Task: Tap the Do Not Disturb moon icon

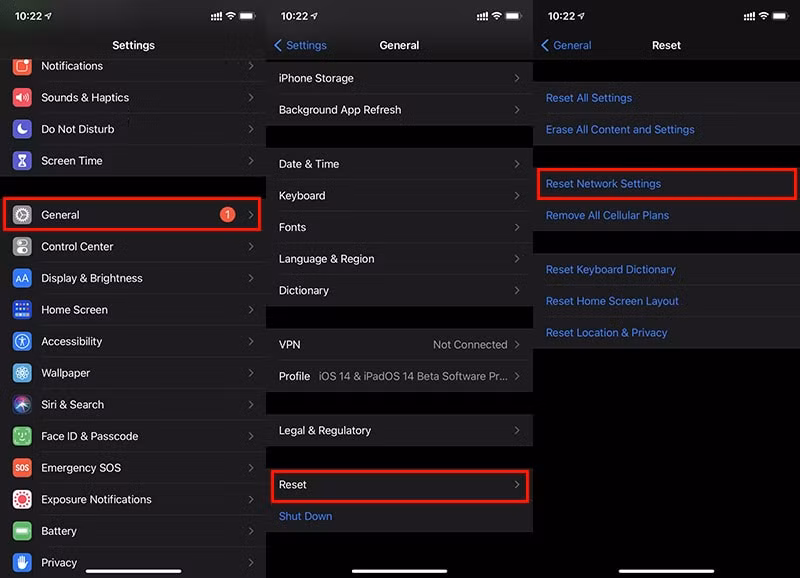Action: (x=22, y=129)
